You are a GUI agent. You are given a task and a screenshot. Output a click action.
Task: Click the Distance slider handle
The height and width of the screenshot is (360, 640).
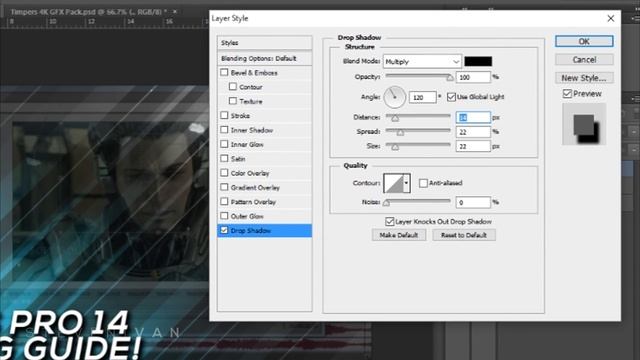tap(395, 118)
